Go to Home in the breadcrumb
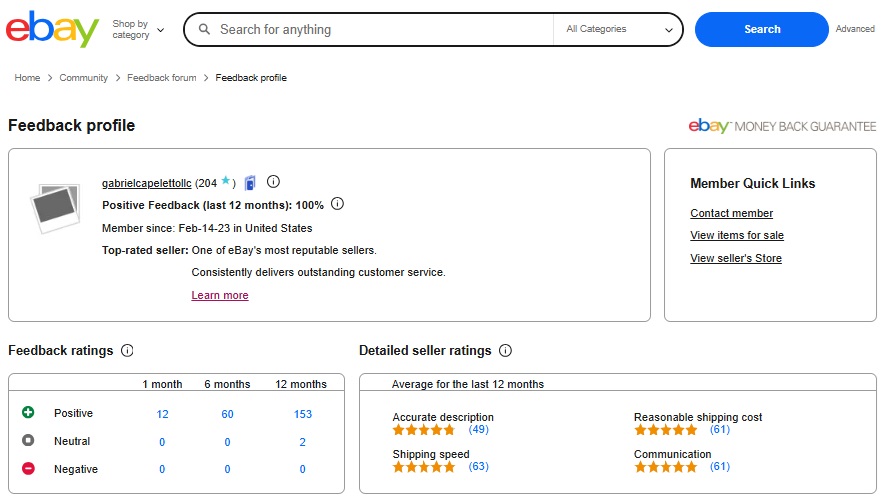This screenshot has height=502, width=881. [x=27, y=78]
